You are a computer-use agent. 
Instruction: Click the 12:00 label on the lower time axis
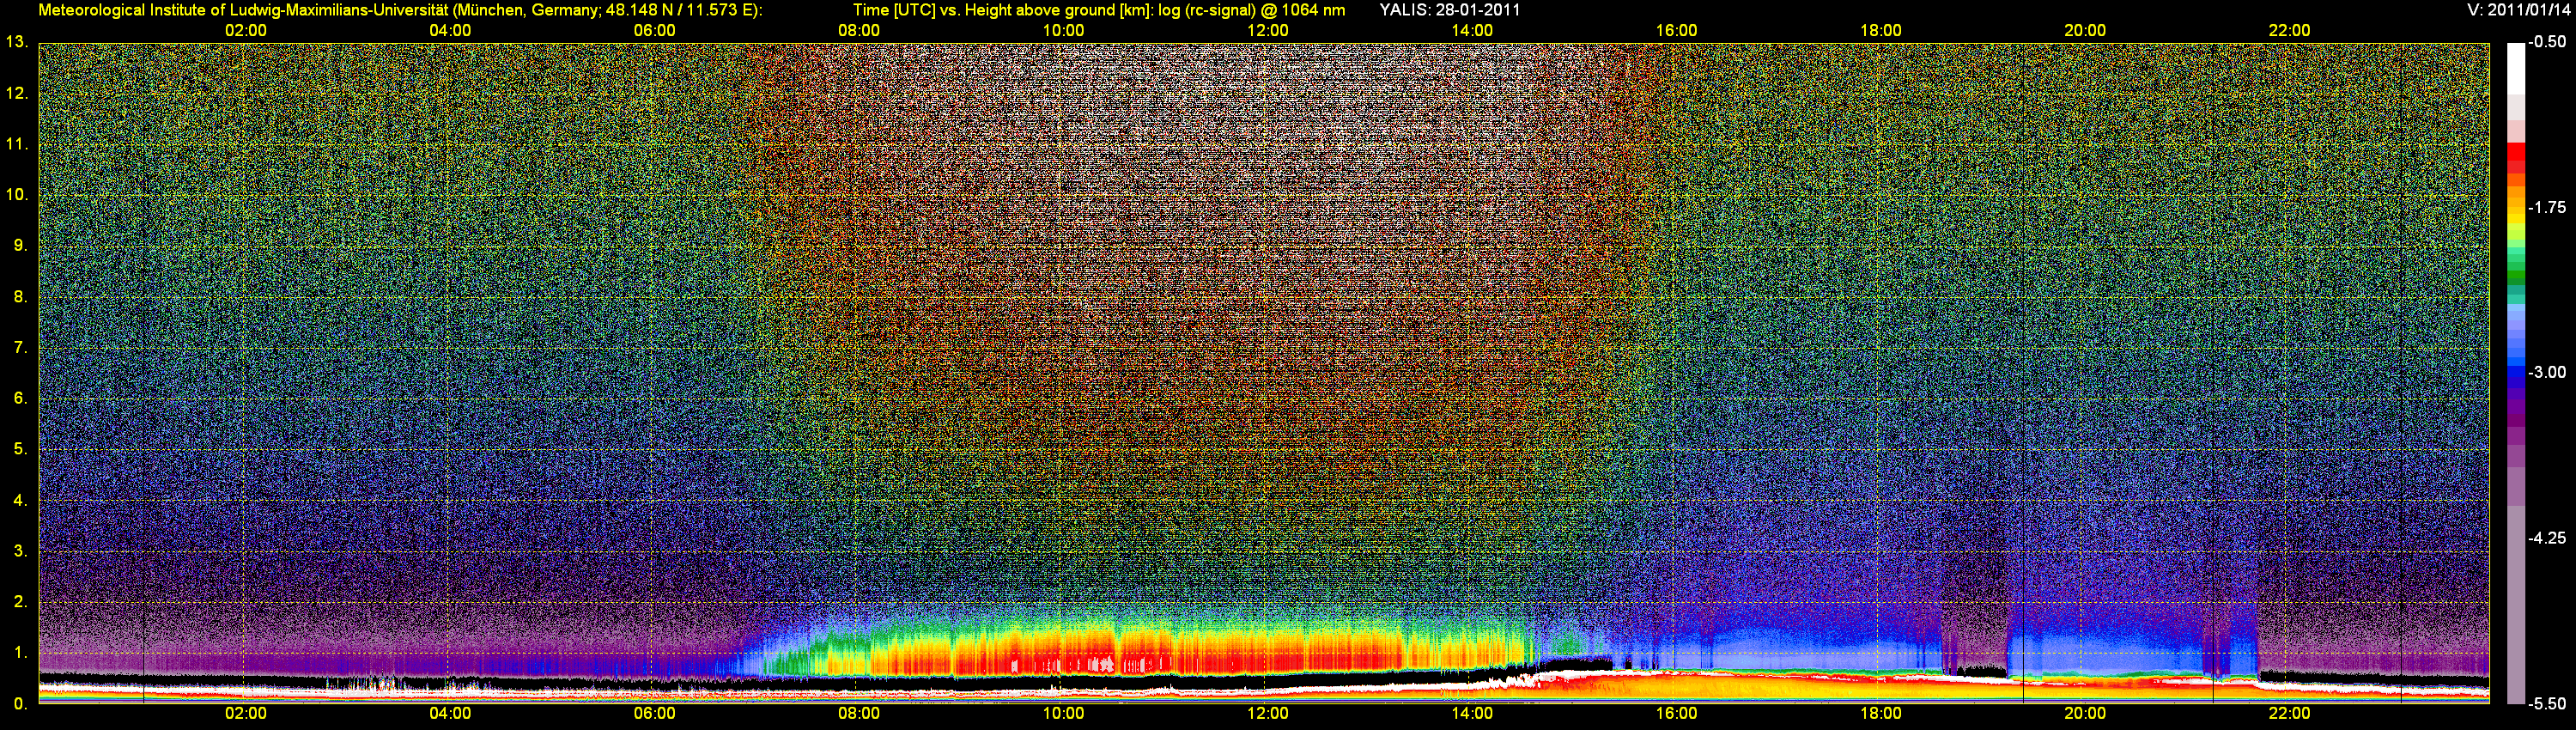1268,714
